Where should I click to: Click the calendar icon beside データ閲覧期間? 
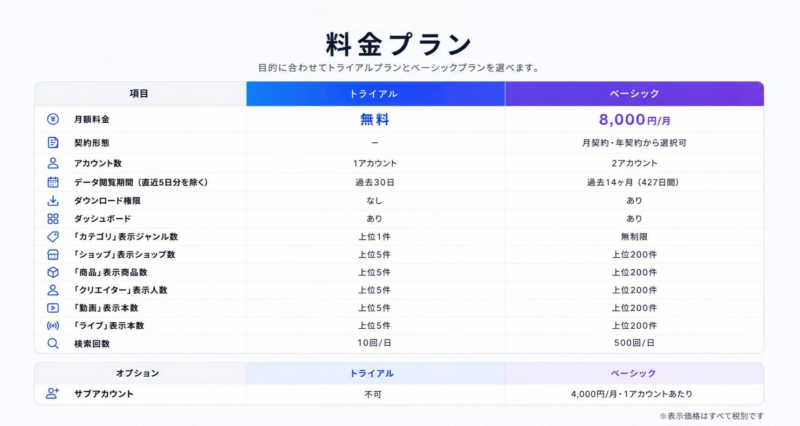tap(53, 182)
